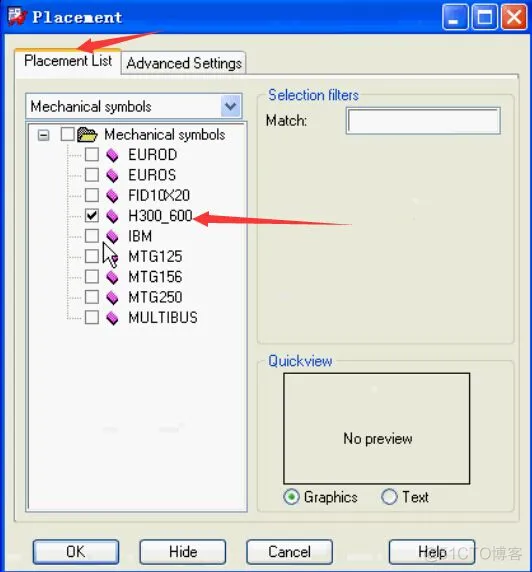
Task: Click the purple symbol icon beside H300_600
Action: coord(112,216)
